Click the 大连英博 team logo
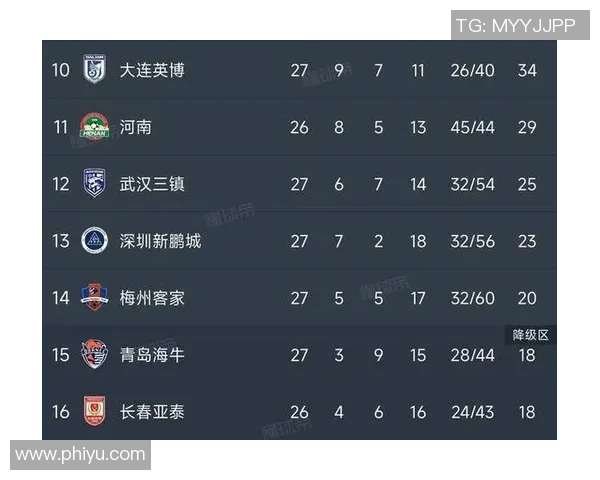Viewport: 600px width, 480px height. click(95, 70)
